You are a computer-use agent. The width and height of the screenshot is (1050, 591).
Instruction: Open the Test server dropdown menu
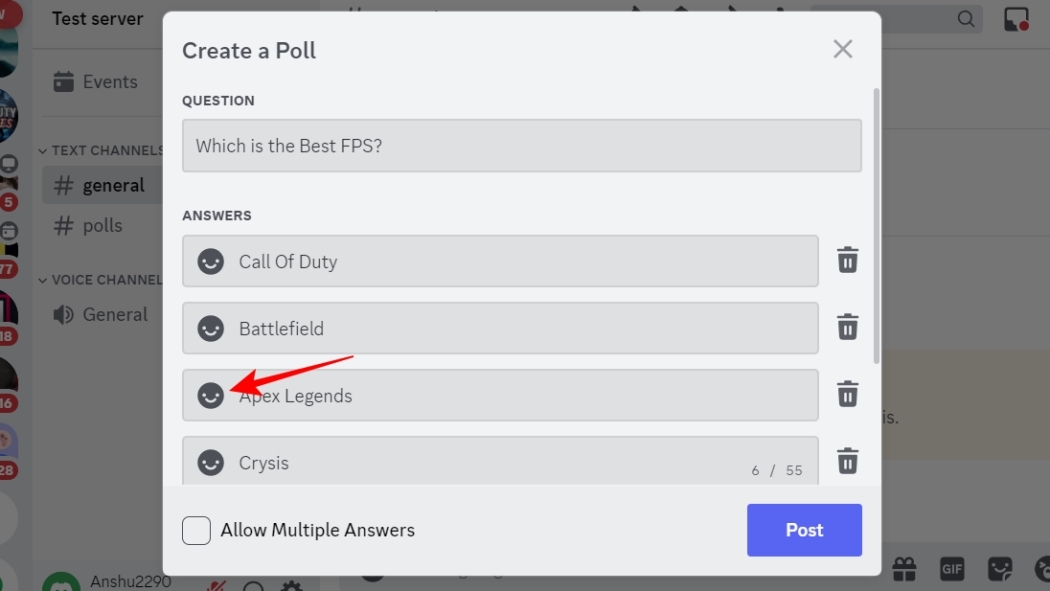[x=97, y=18]
